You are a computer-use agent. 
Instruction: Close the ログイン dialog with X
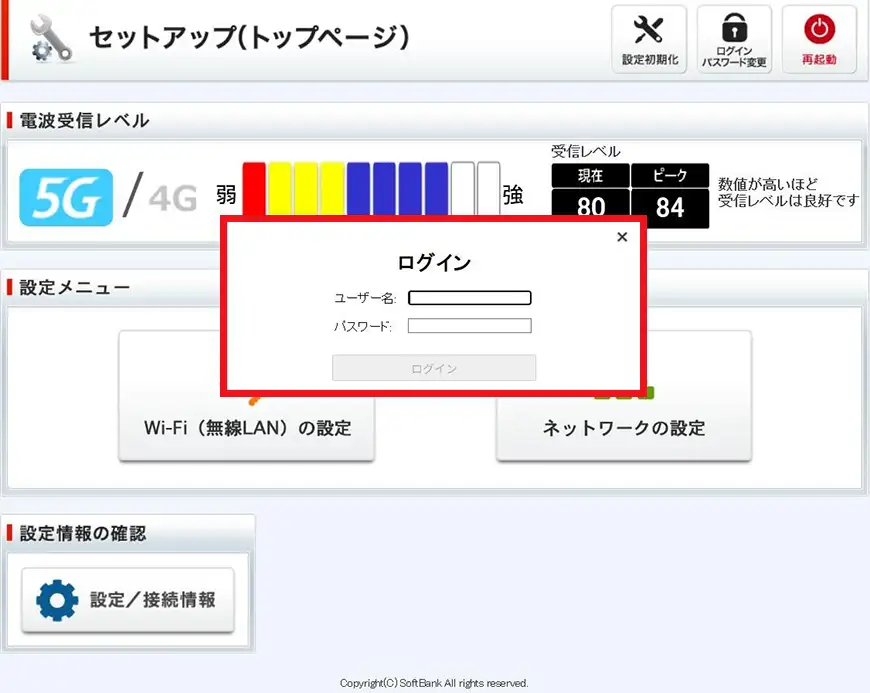point(622,237)
